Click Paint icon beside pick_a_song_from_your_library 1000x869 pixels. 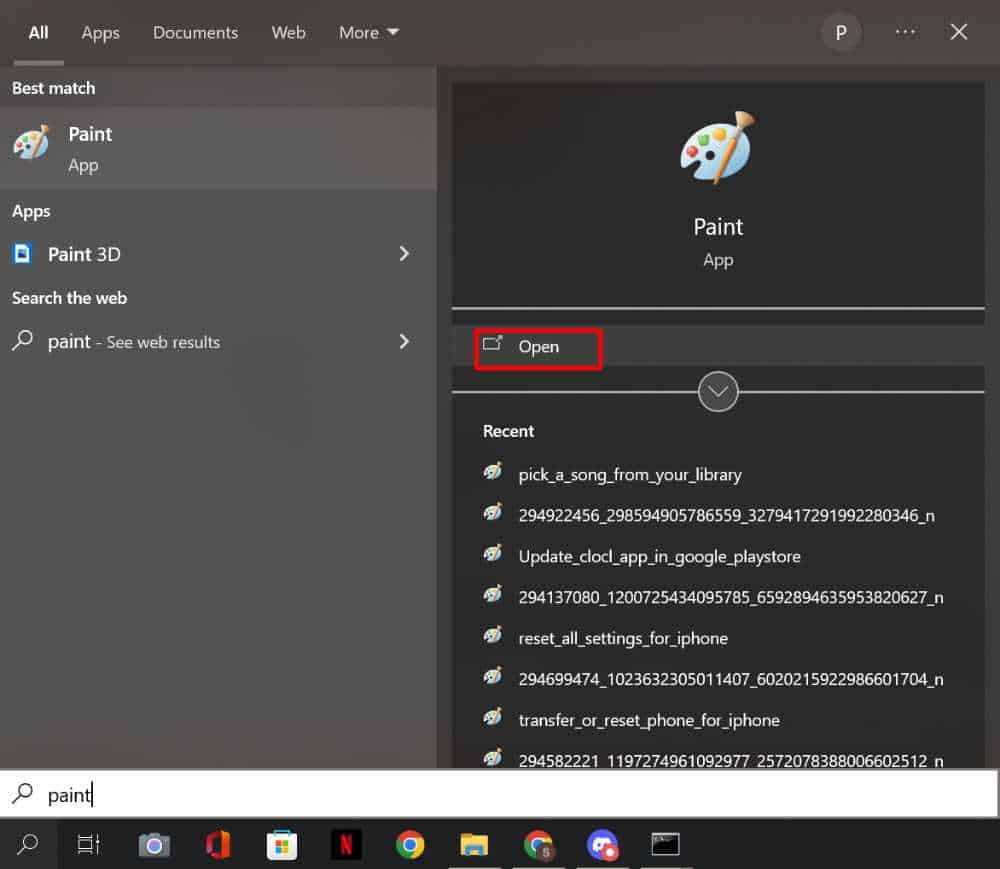pyautogui.click(x=493, y=472)
